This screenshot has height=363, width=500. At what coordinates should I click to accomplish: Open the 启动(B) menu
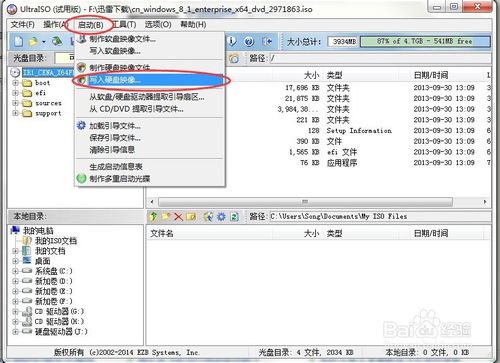(x=90, y=25)
